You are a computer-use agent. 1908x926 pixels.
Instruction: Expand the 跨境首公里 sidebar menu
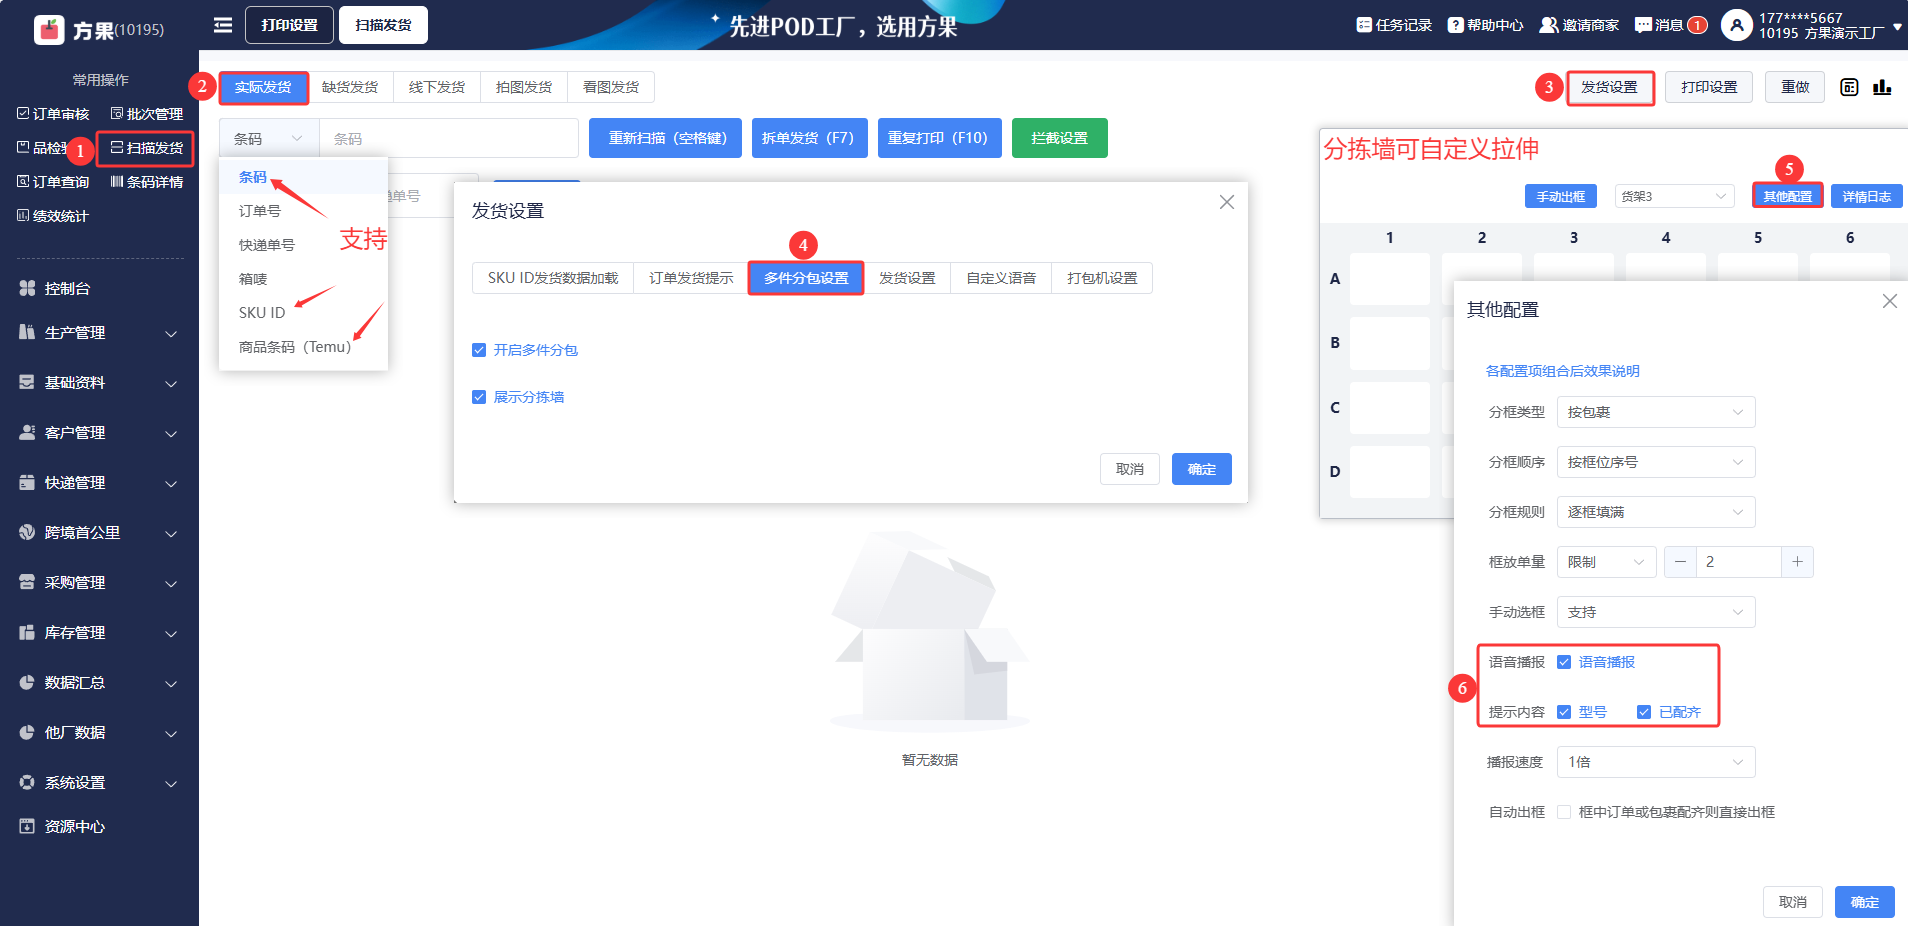[99, 533]
